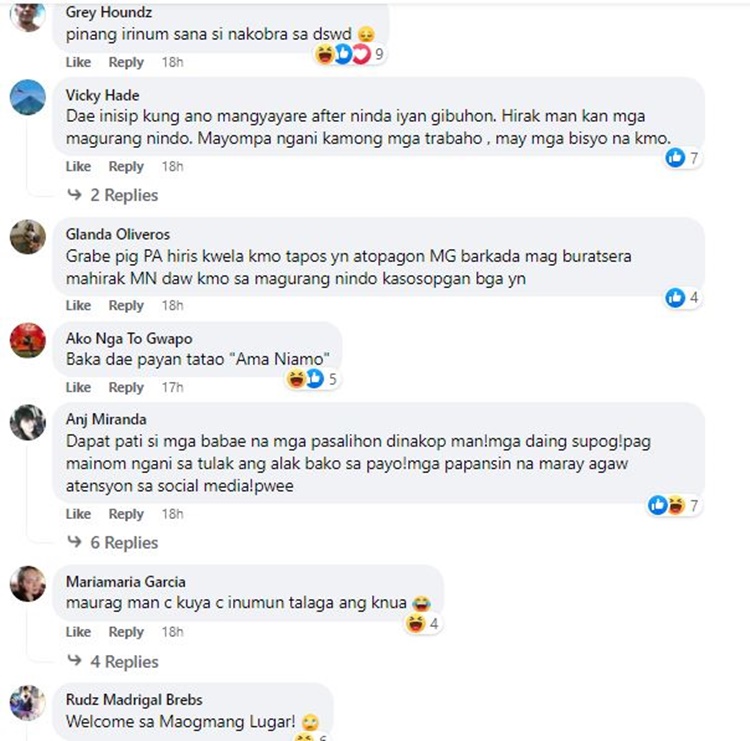This screenshot has height=741, width=750.
Task: Click Glanda Oliveros's avatar
Action: coord(27,237)
